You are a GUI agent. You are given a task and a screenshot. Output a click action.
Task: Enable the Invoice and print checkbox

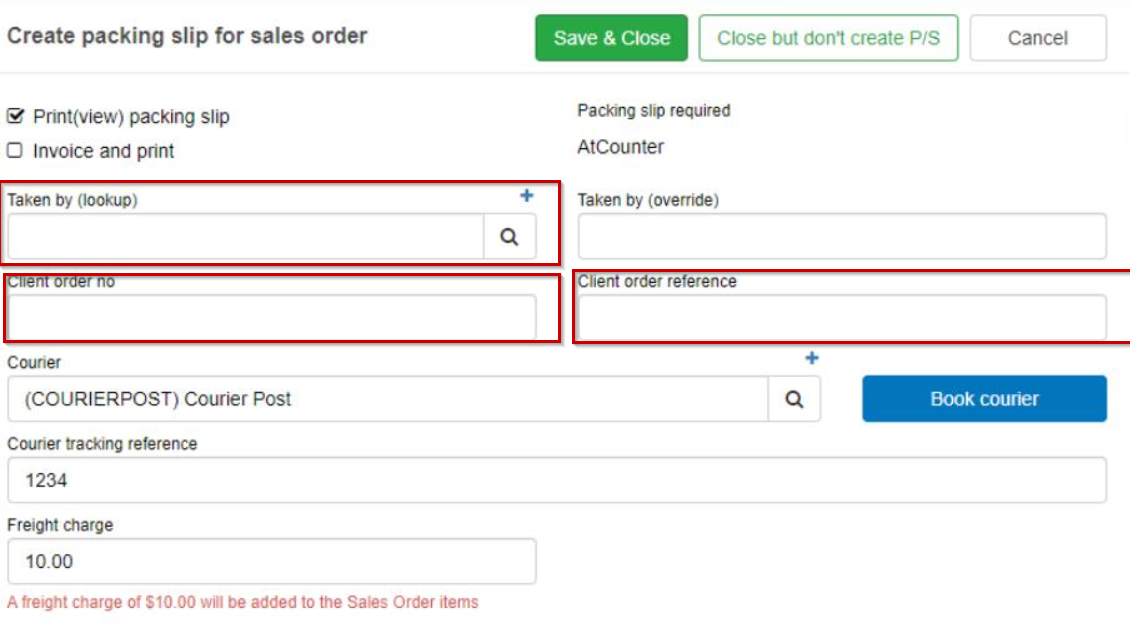click(15, 151)
